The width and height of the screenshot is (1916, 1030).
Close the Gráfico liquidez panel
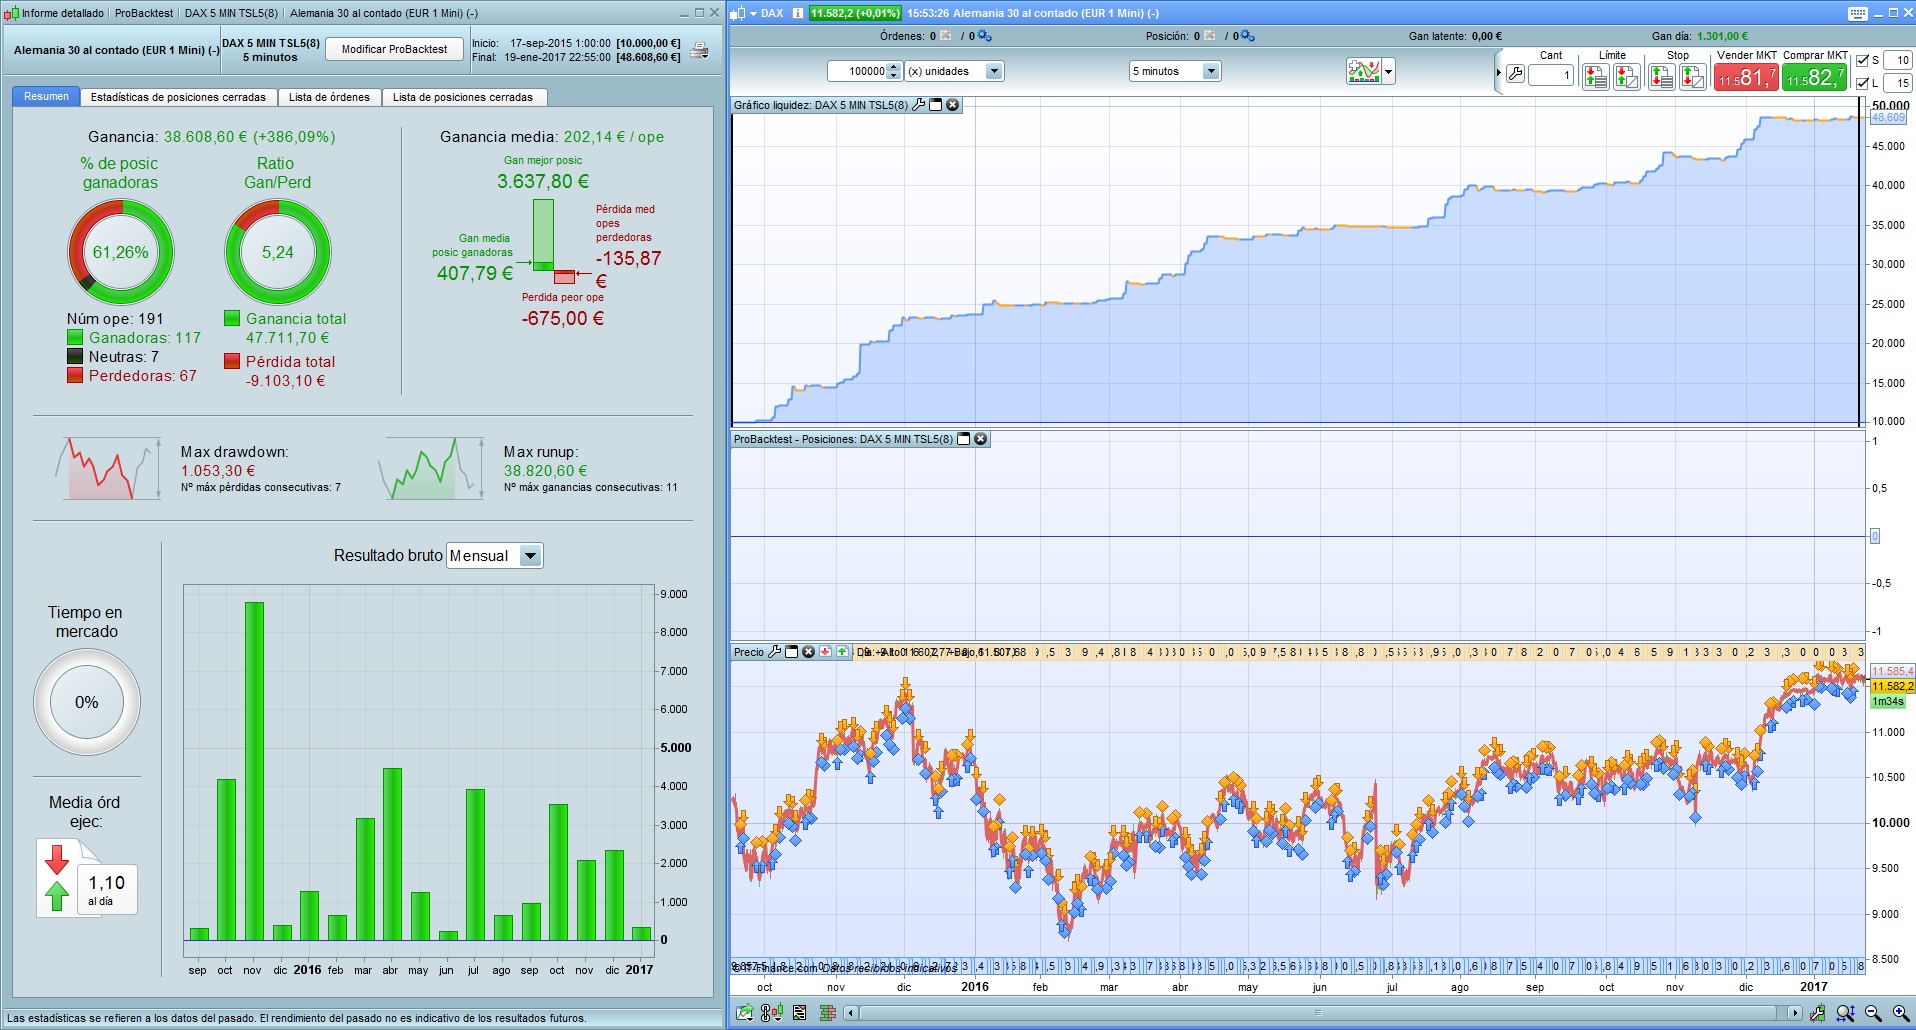953,105
